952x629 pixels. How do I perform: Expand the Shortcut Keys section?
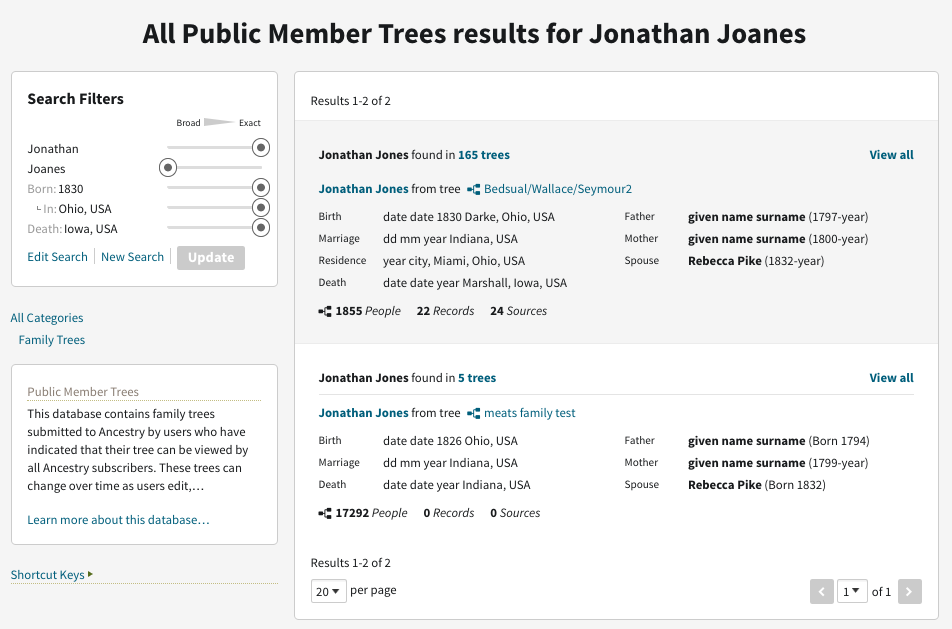click(x=47, y=575)
